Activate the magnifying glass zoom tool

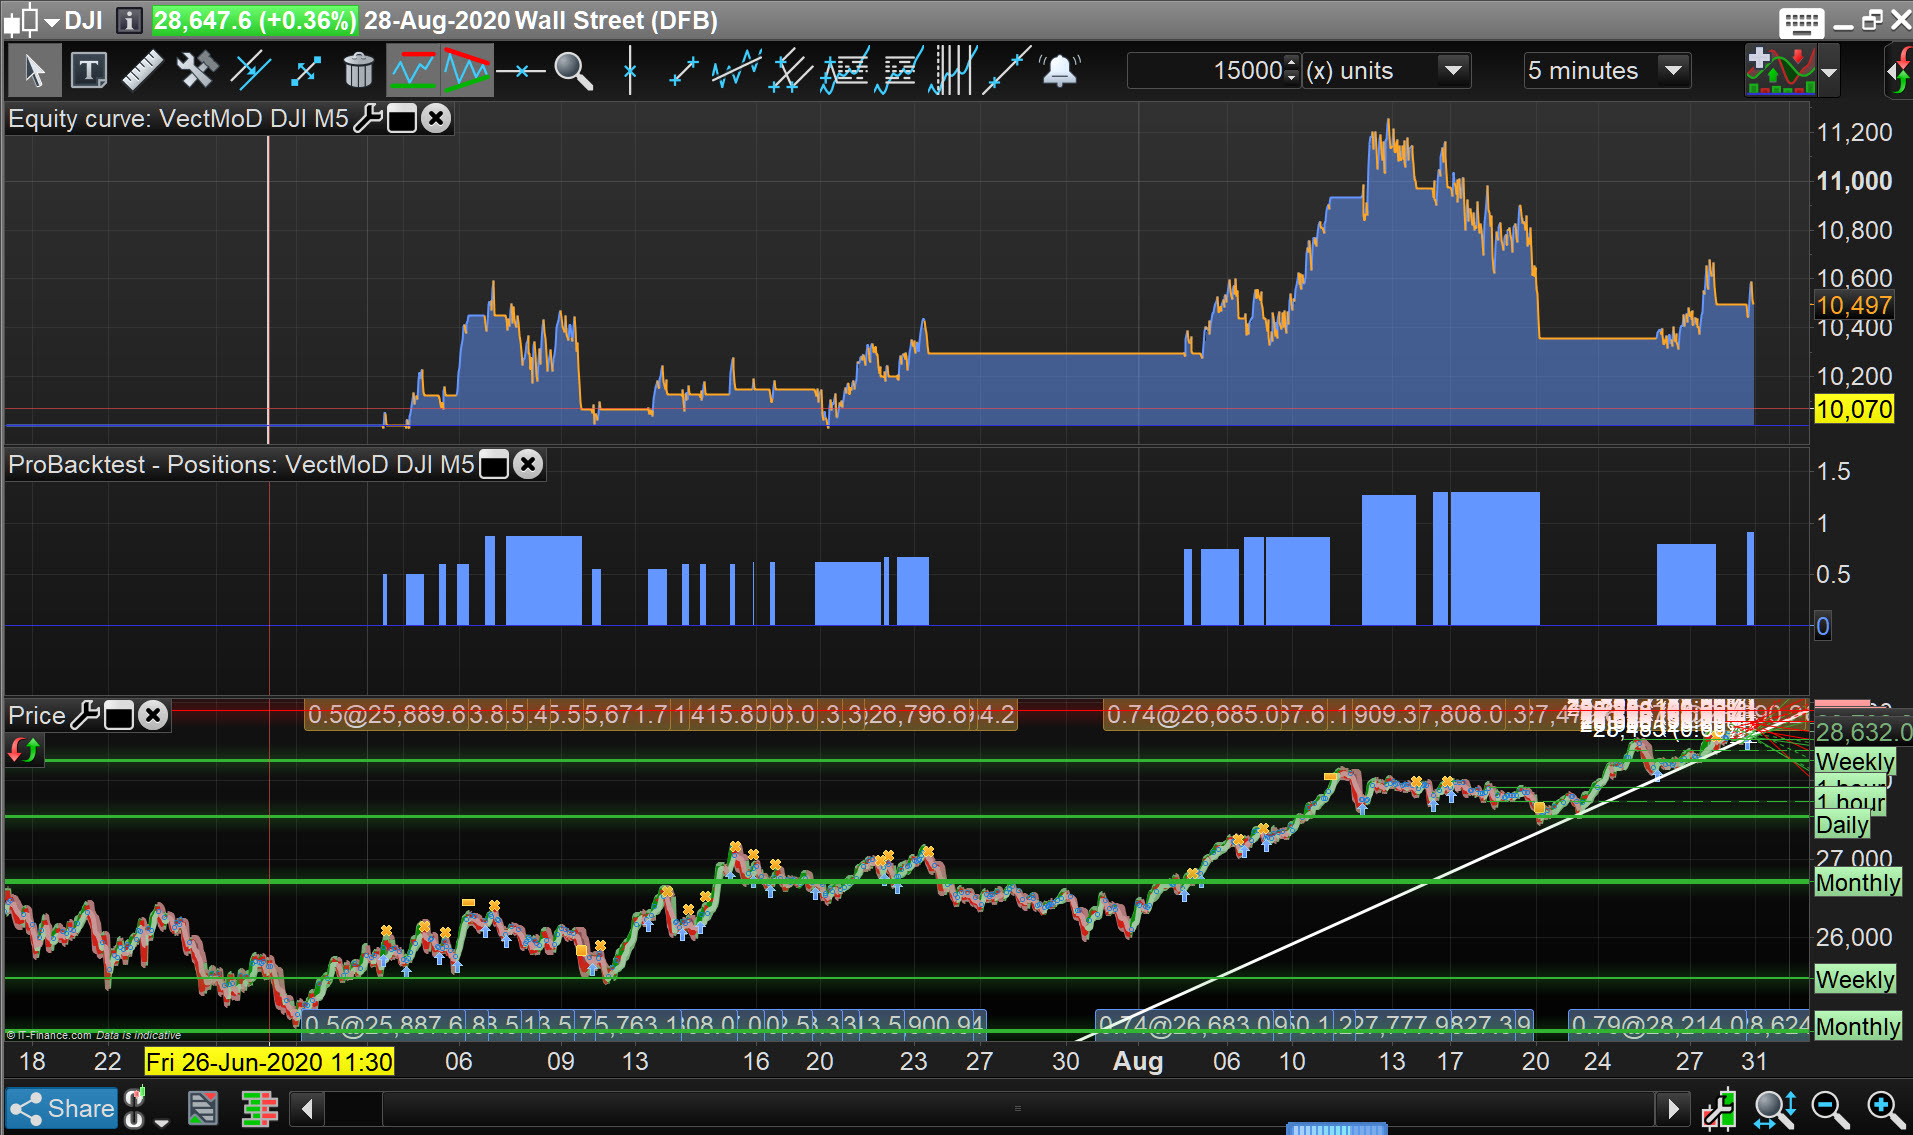click(x=574, y=71)
